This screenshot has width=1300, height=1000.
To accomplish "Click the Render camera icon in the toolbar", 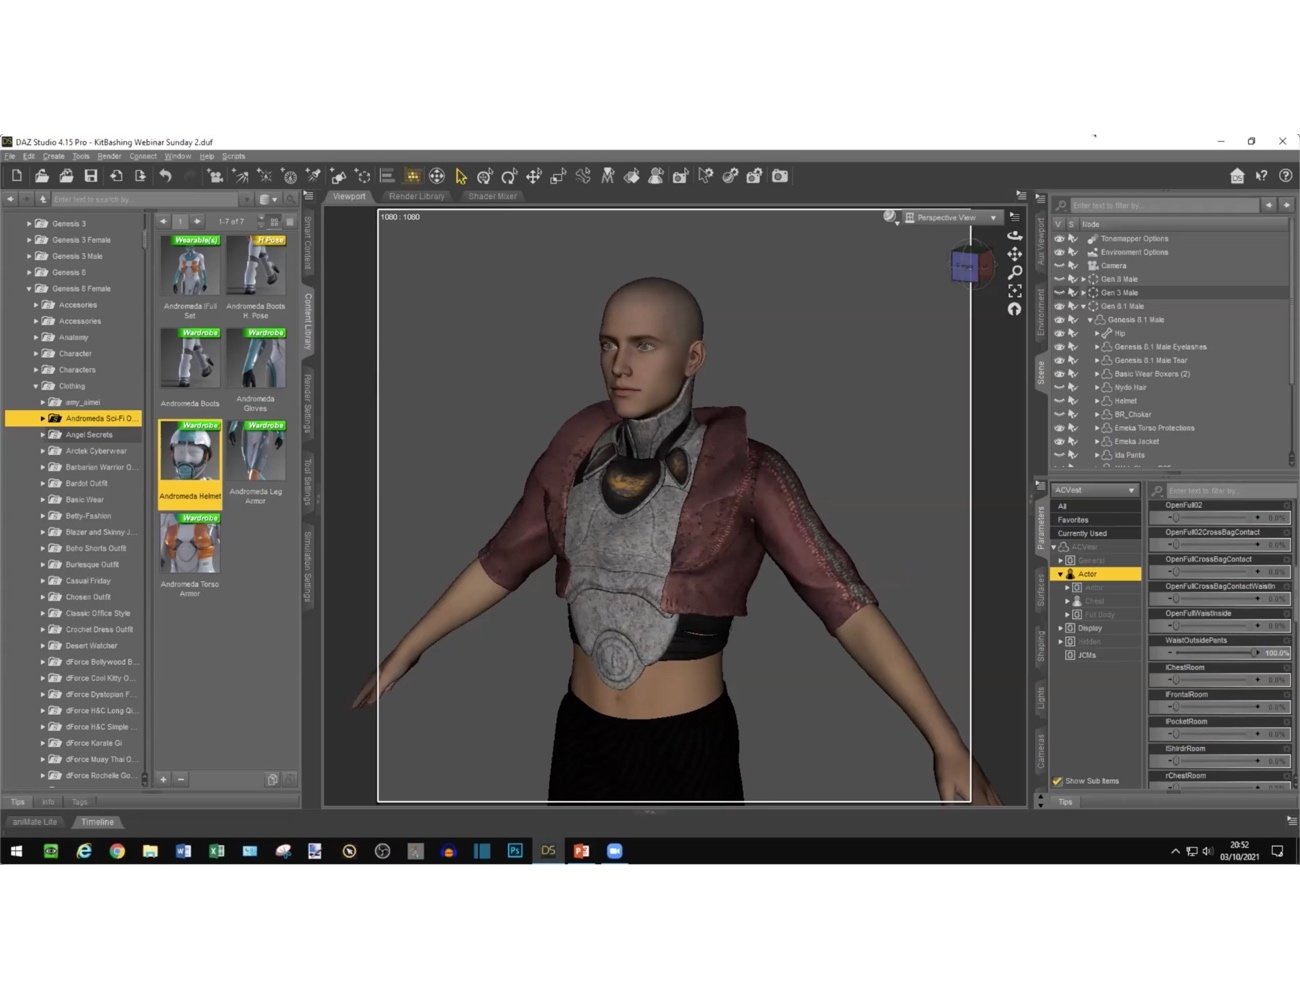I will pos(780,176).
